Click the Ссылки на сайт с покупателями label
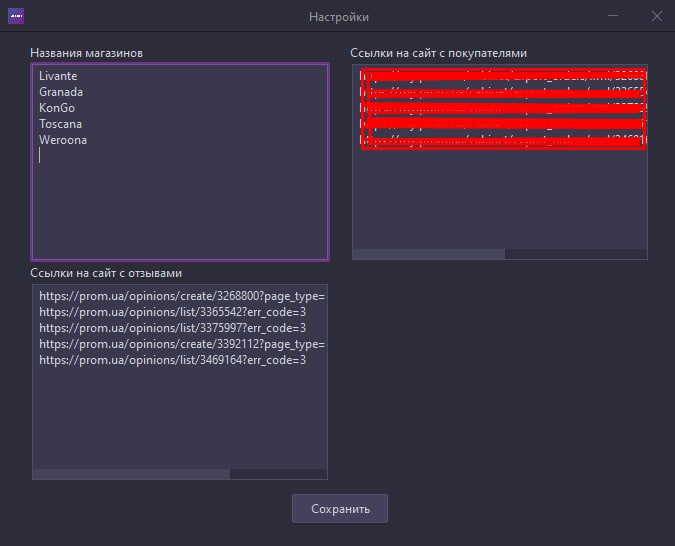The width and height of the screenshot is (675, 546). pos(438,53)
